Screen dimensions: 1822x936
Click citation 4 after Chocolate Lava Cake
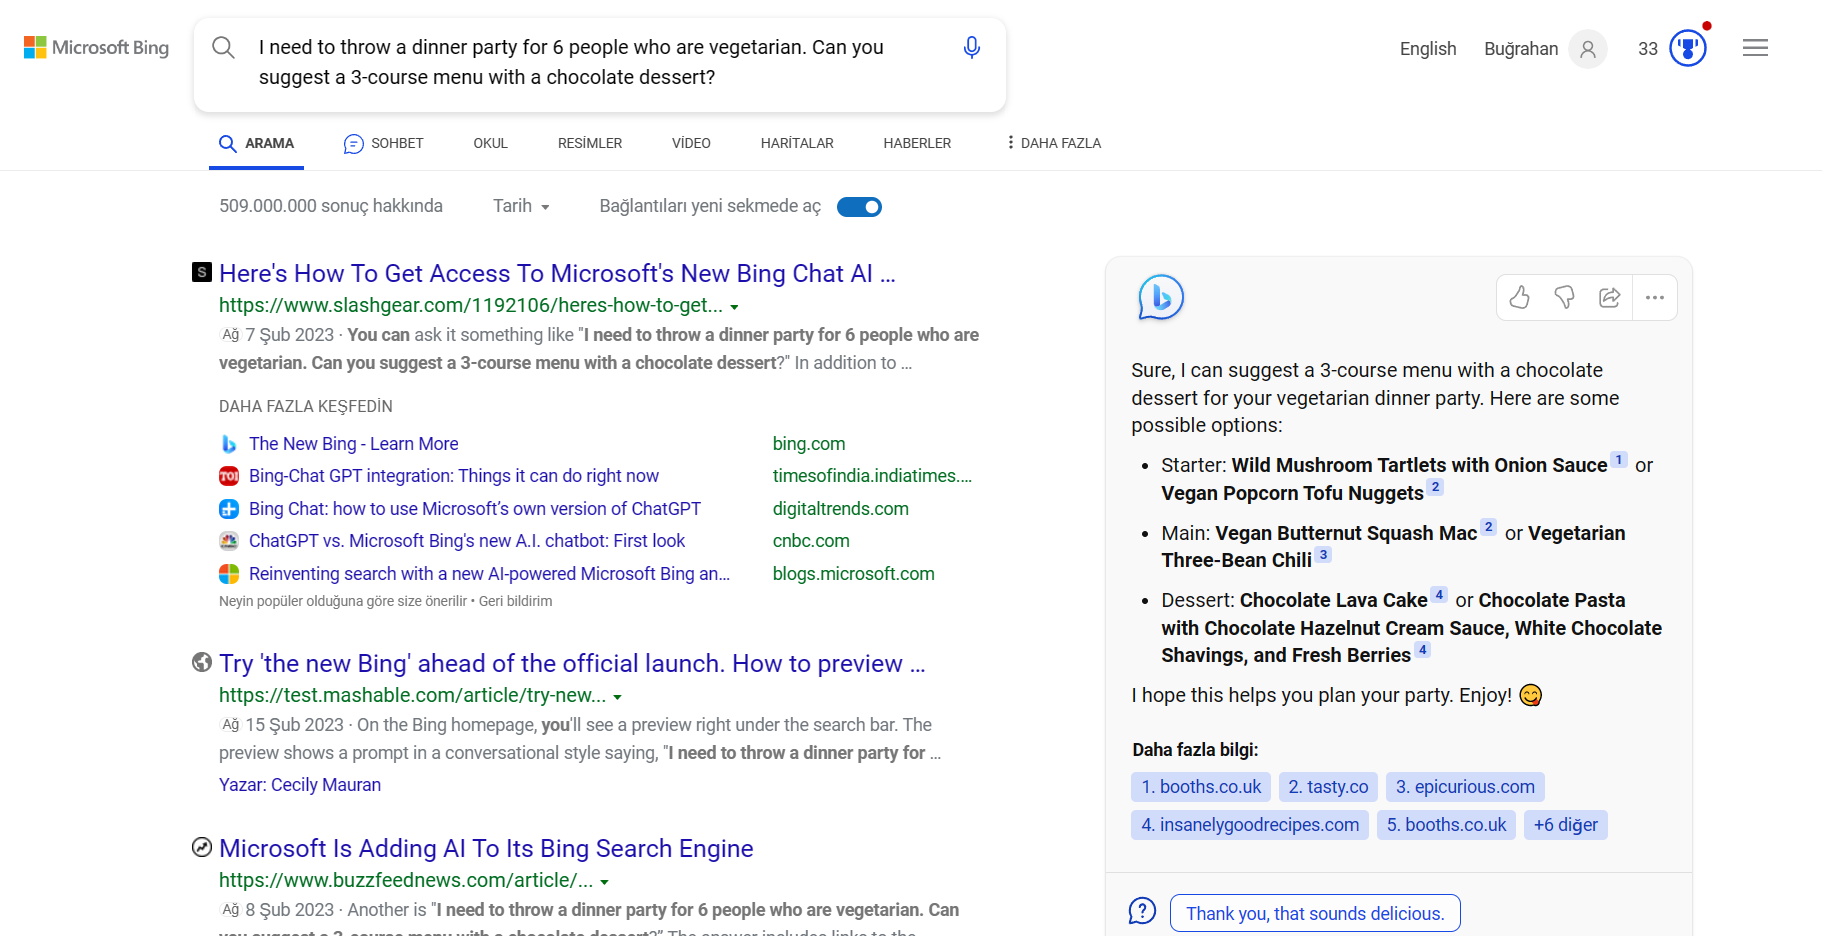pos(1439,595)
